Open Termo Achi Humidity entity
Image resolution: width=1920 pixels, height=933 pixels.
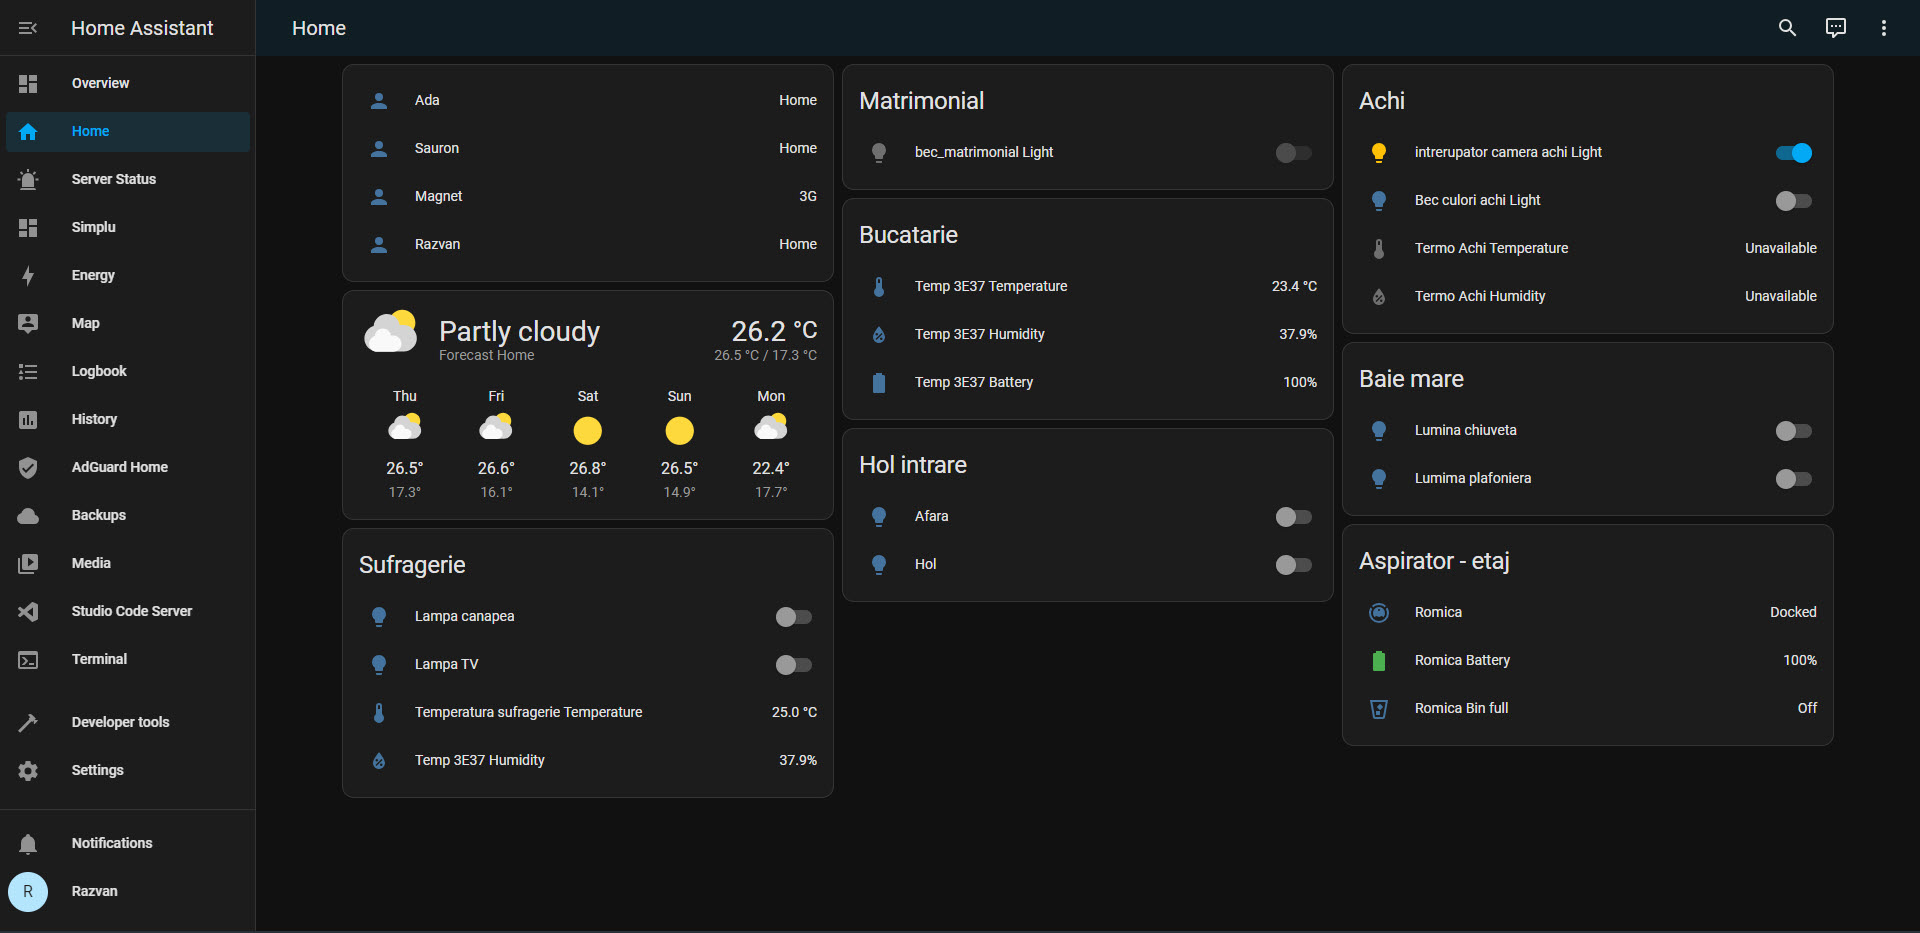coord(1588,296)
